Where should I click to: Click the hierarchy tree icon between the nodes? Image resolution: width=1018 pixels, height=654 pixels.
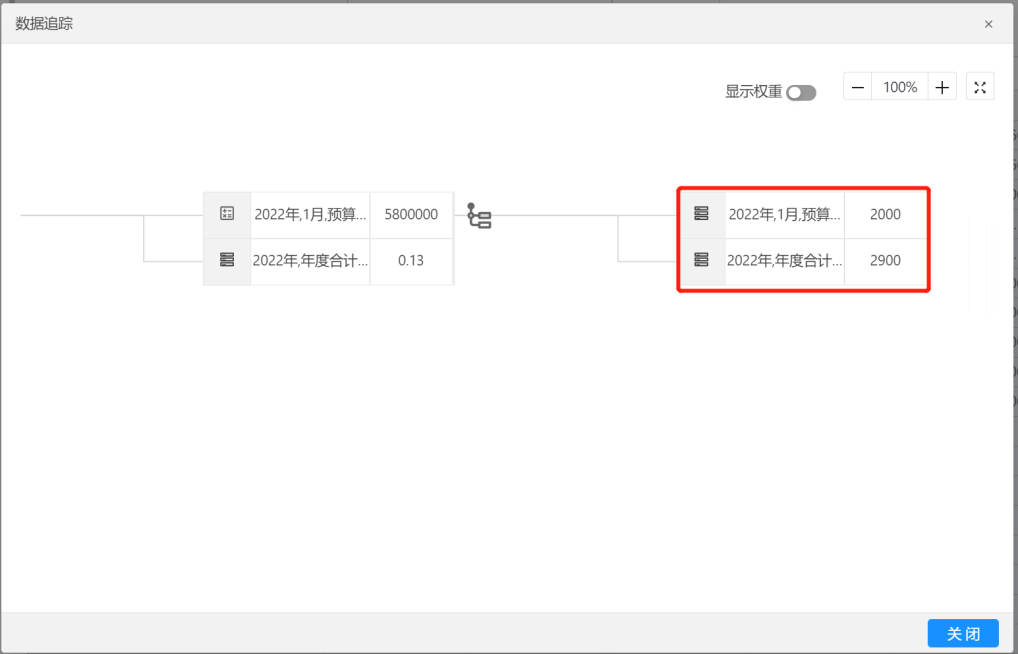point(480,216)
